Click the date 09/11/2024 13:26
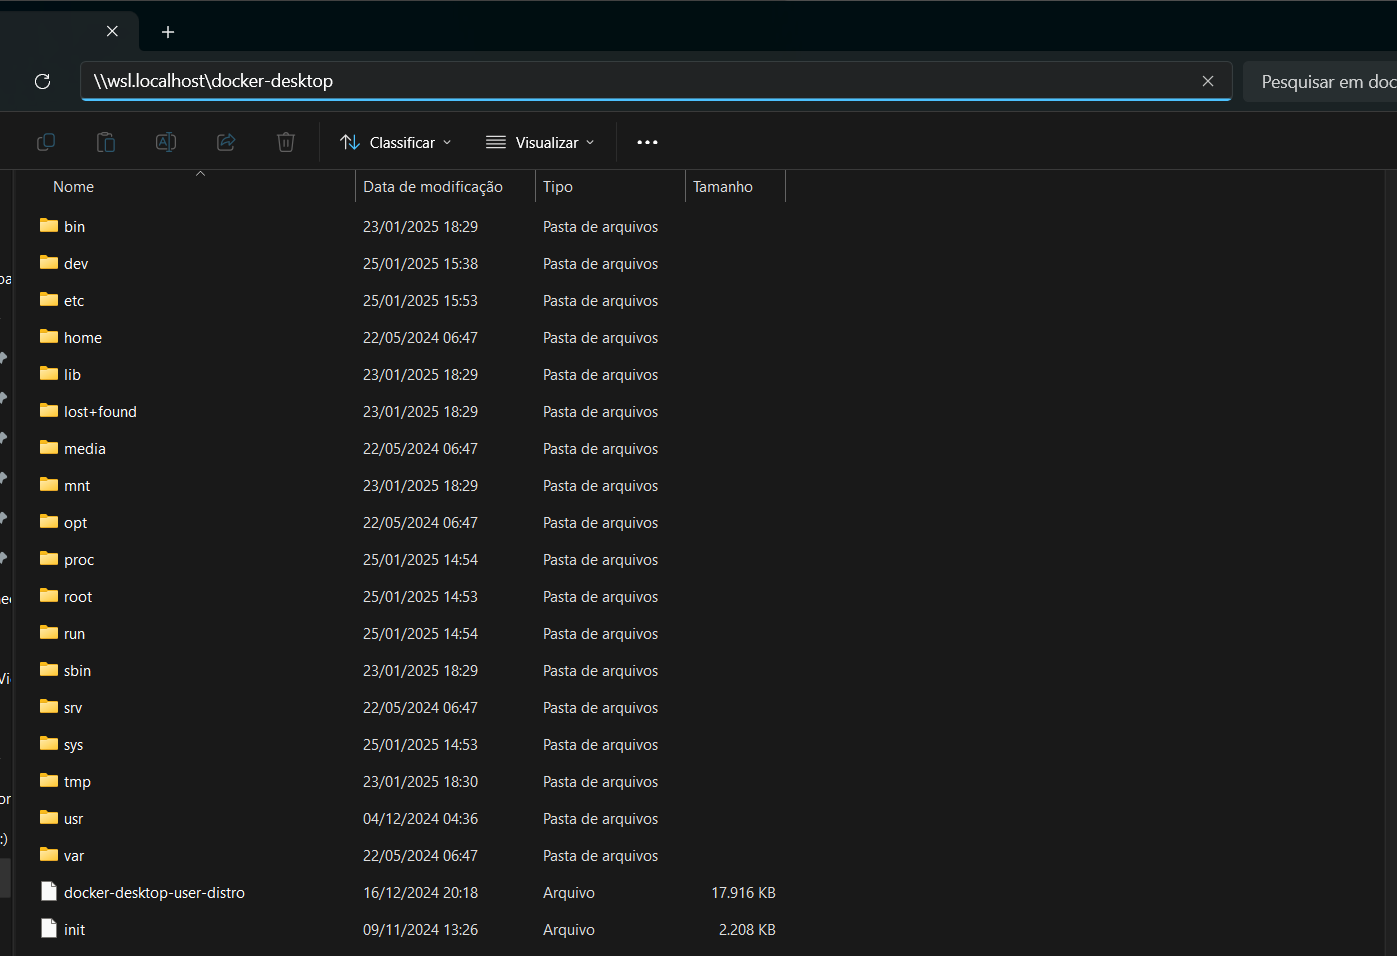Viewport: 1397px width, 956px height. 420,930
